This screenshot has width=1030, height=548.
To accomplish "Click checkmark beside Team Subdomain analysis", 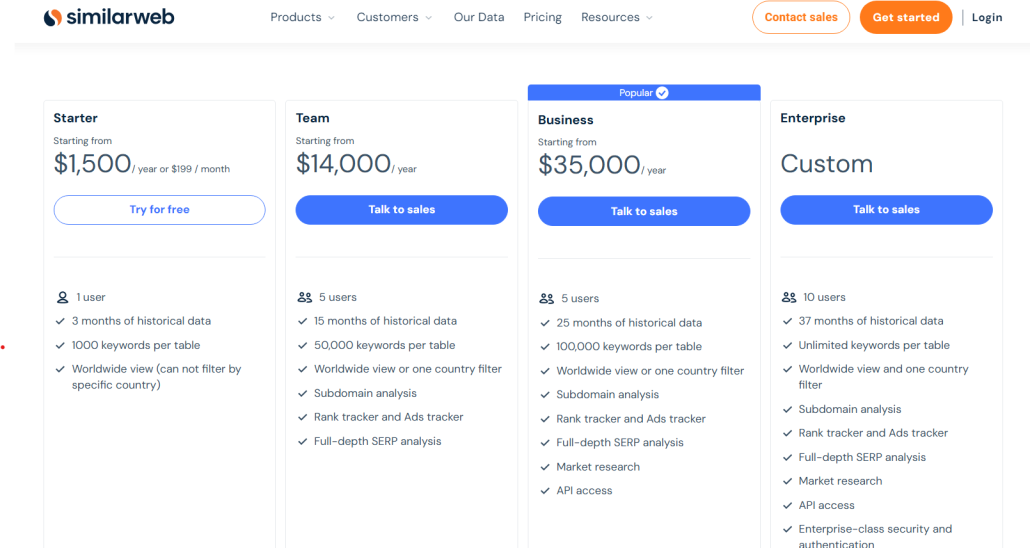I will 304,393.
